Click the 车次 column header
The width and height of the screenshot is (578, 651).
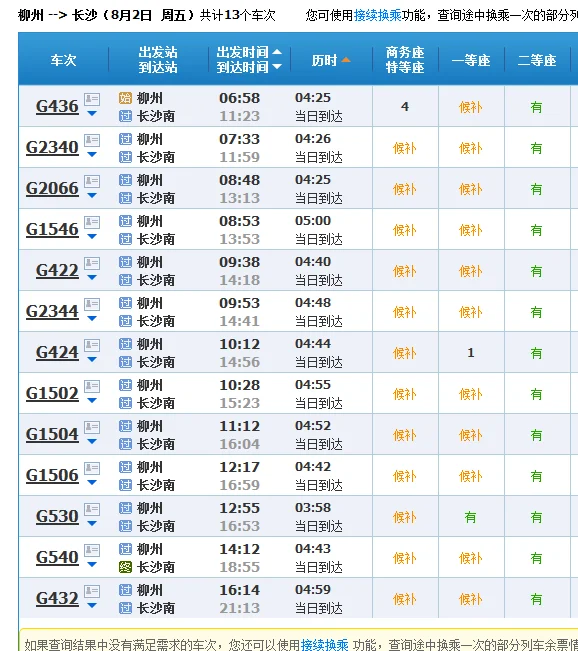point(64,60)
